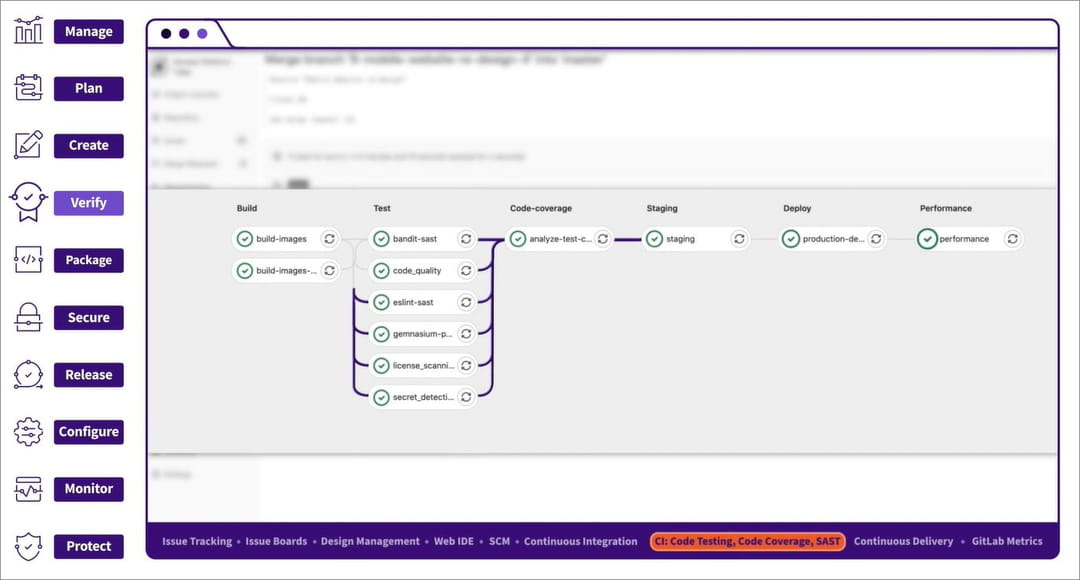Click the Test stage heading

[382, 208]
